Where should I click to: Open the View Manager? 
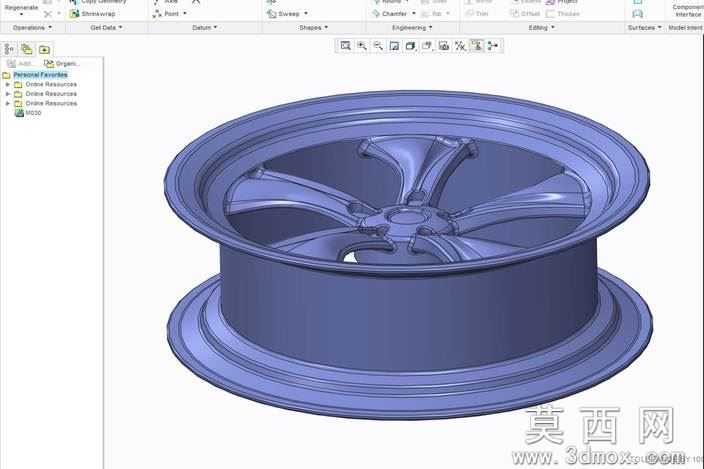click(444, 46)
